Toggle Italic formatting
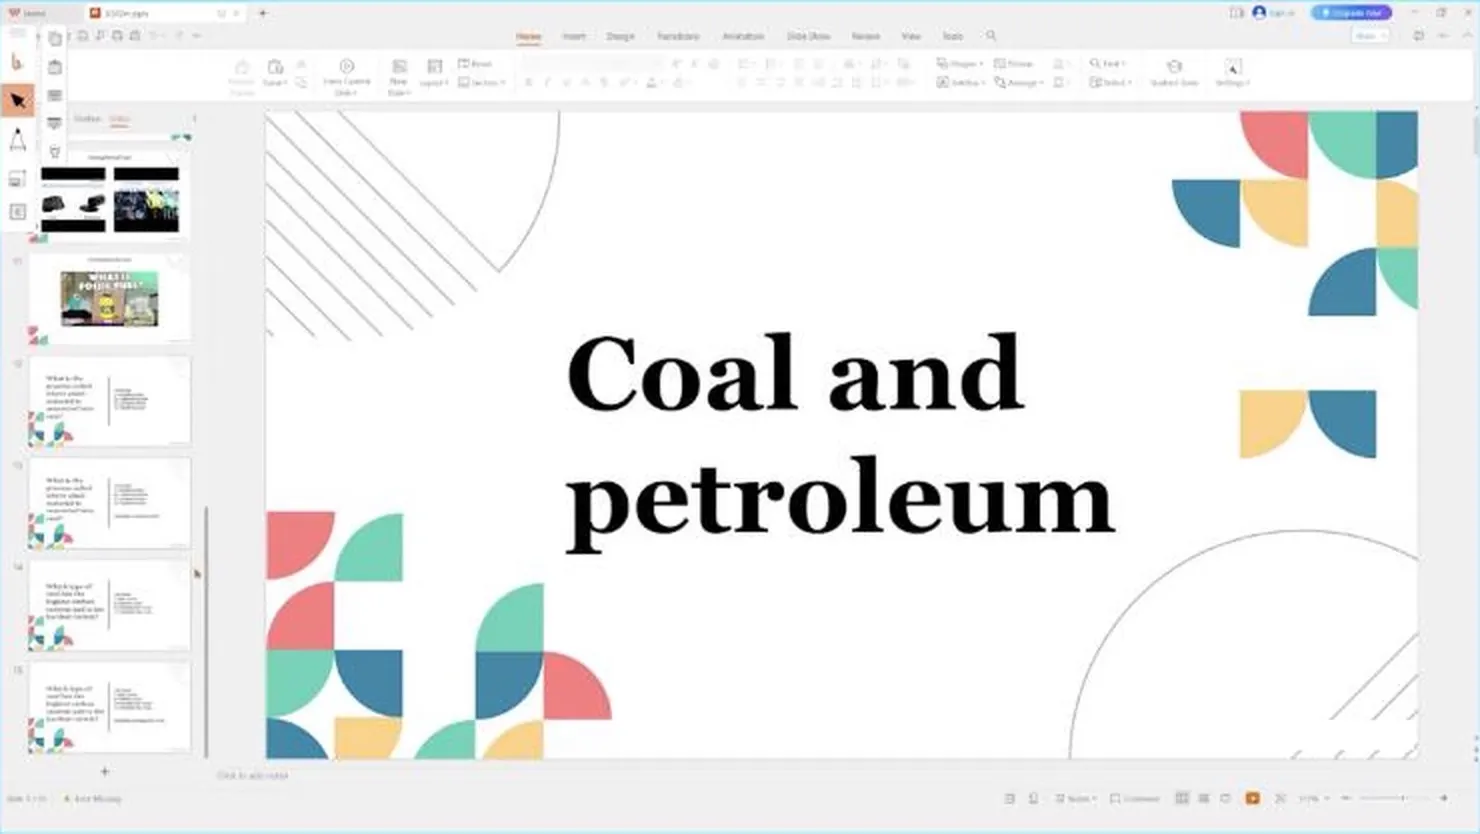 pyautogui.click(x=547, y=83)
